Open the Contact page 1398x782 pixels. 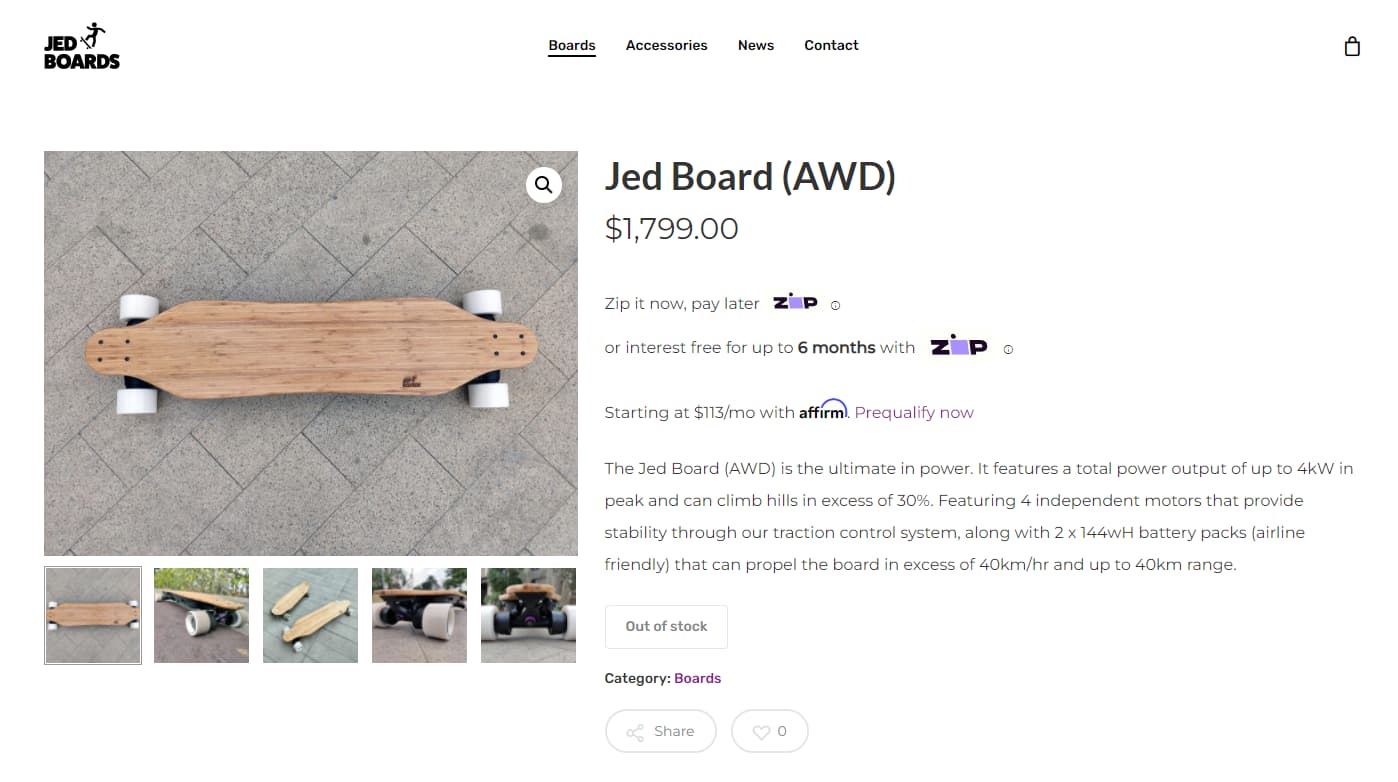[x=831, y=45]
